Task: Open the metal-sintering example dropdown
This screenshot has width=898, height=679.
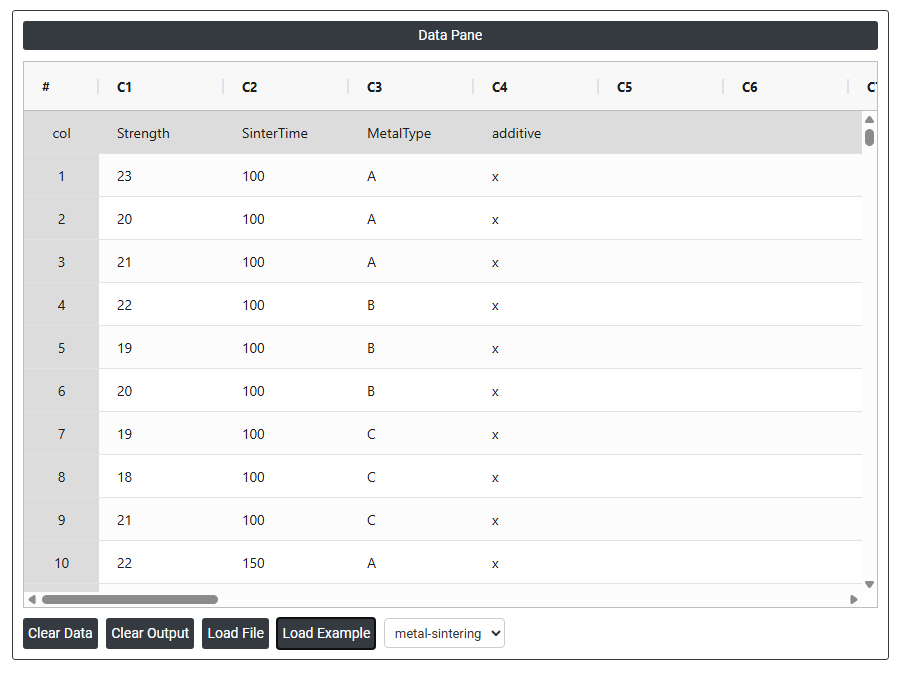Action: (x=444, y=633)
